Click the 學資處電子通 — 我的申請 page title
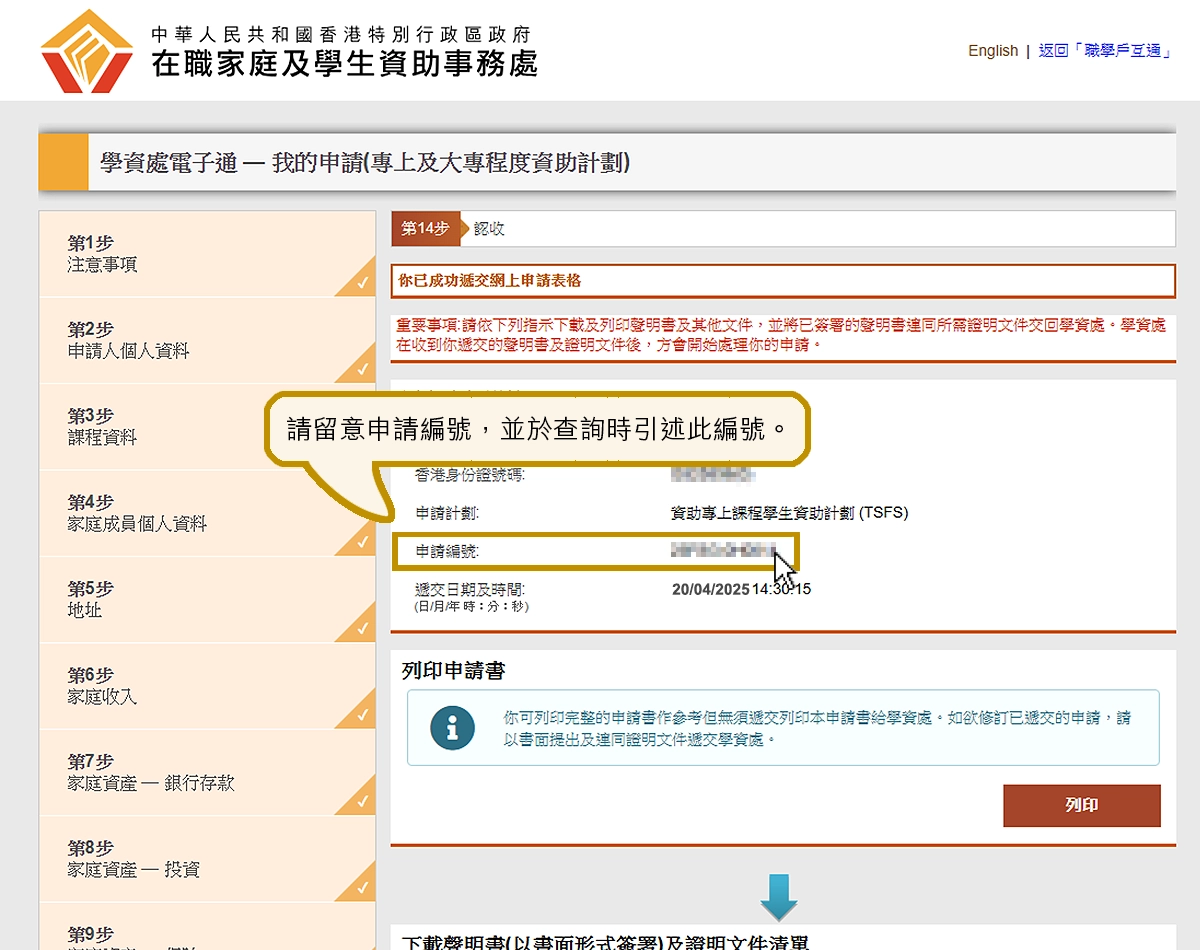The image size is (1200, 950). (x=365, y=162)
